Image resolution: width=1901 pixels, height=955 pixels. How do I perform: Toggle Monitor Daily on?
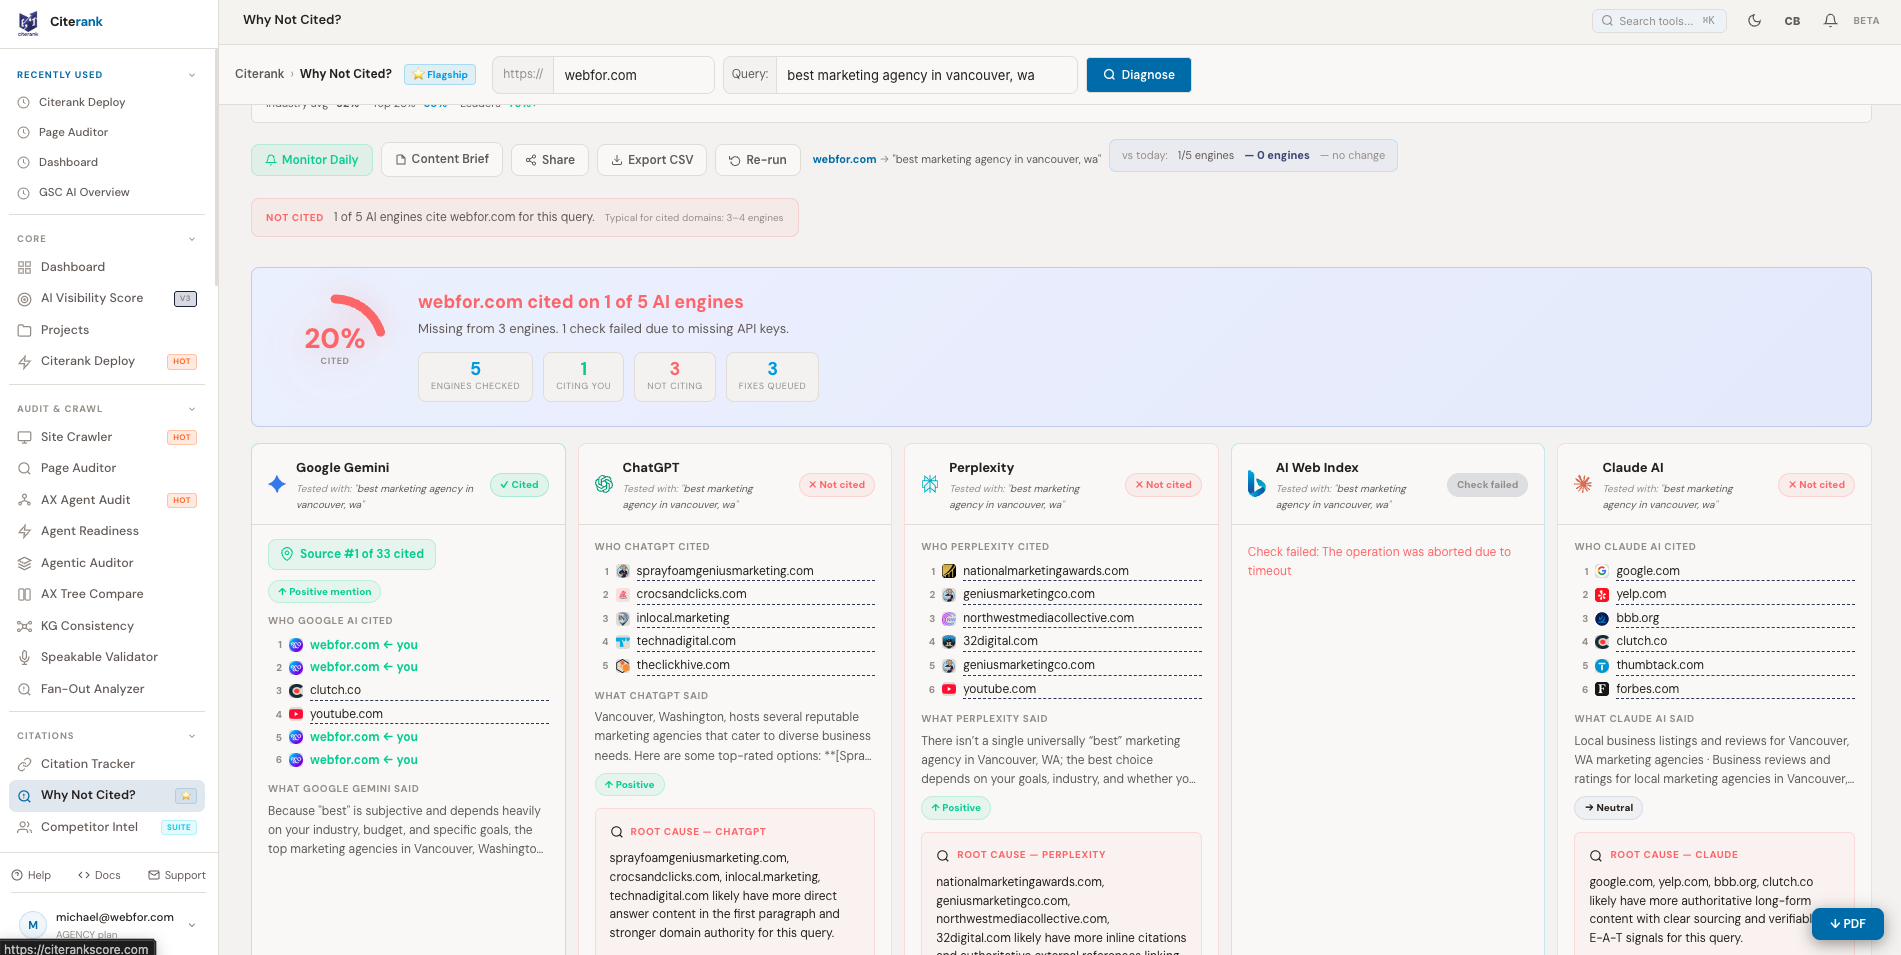[312, 160]
